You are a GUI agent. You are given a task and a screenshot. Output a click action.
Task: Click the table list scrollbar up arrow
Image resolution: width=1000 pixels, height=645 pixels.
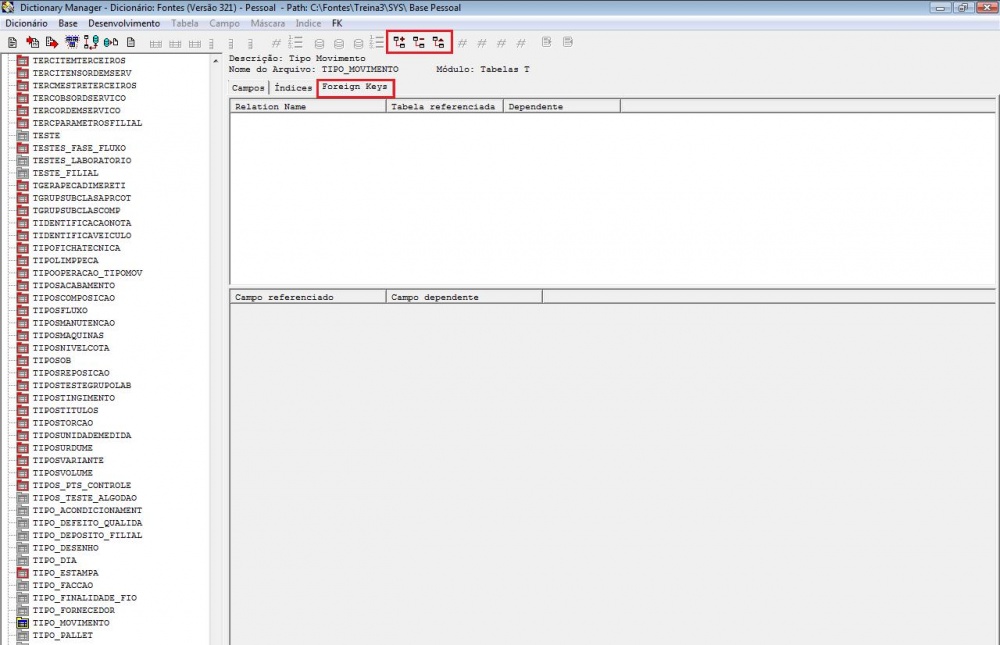[215, 60]
